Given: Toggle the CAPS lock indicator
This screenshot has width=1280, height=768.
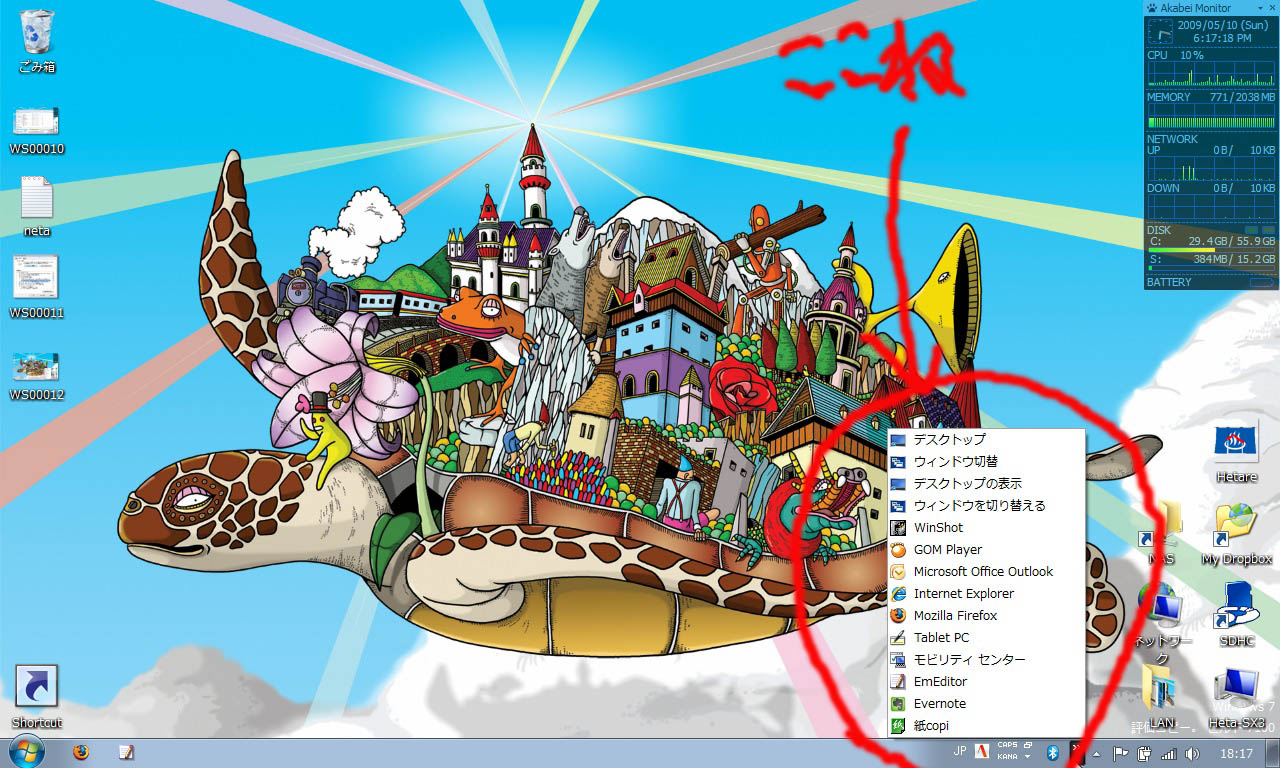Looking at the screenshot, I should [x=1007, y=746].
